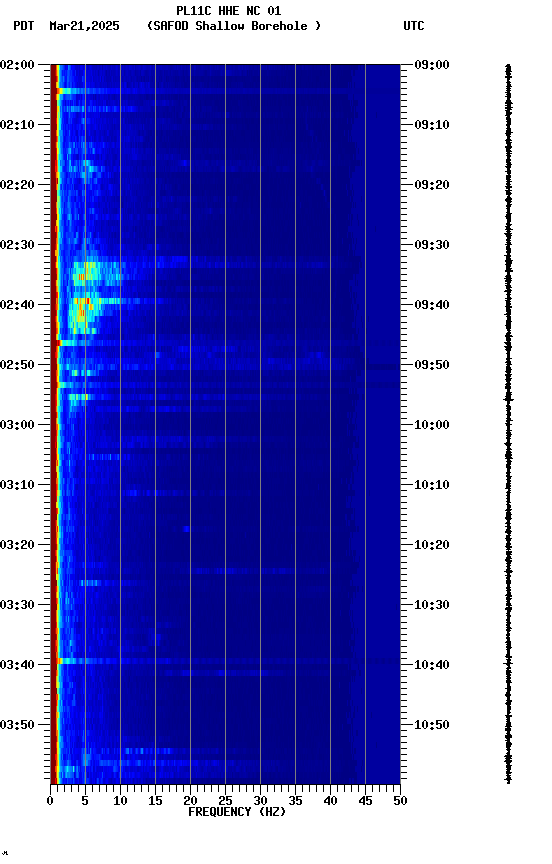552x864 pixels.
Task: Click the PDT time label '02:30'
Action: point(17,245)
